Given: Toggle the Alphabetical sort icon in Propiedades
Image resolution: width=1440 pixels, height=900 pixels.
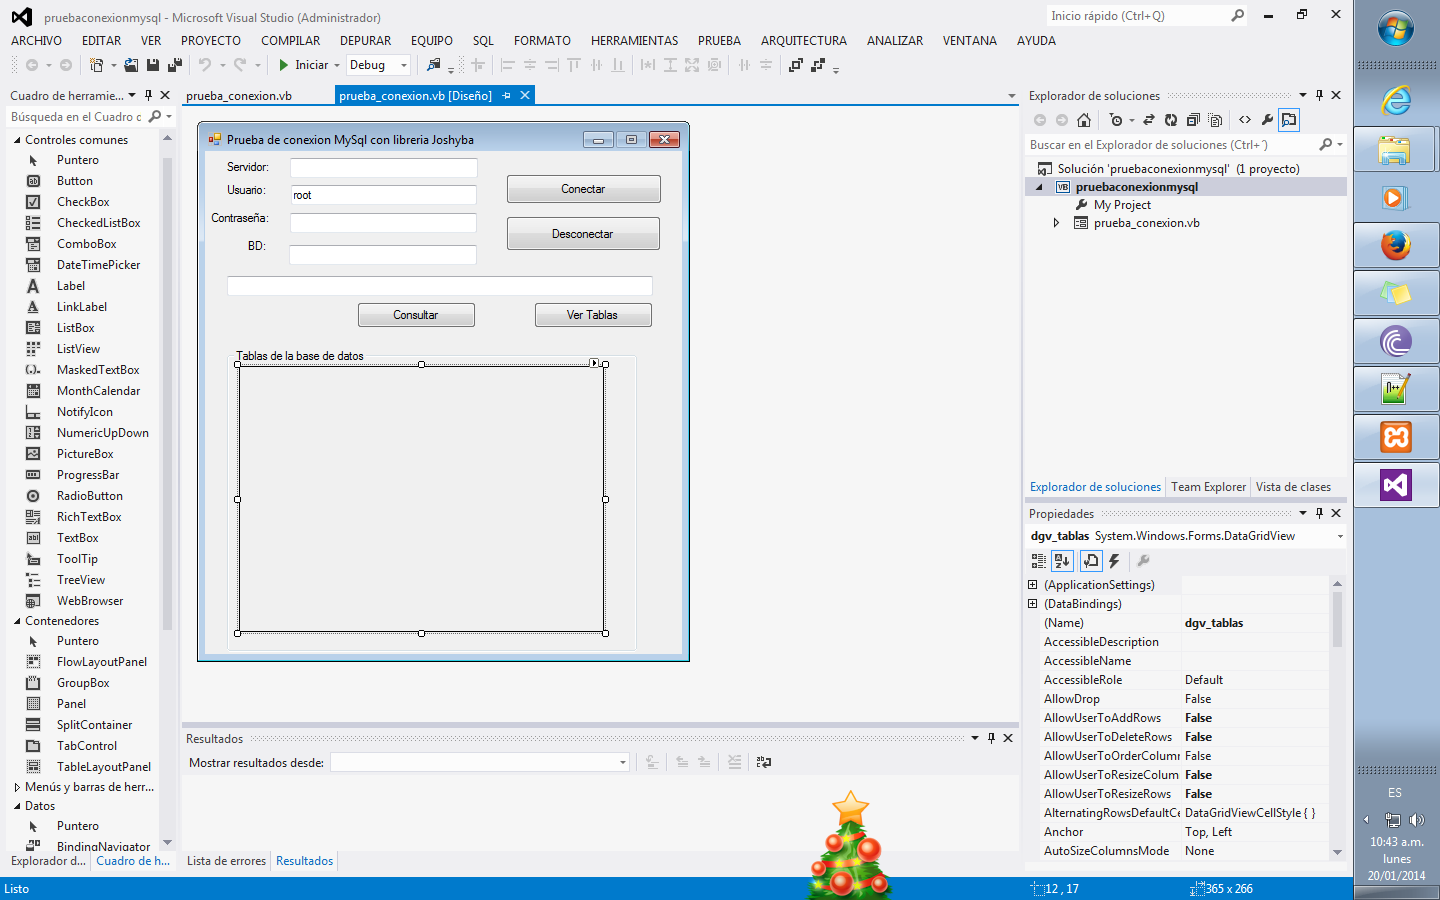Looking at the screenshot, I should click(x=1062, y=561).
